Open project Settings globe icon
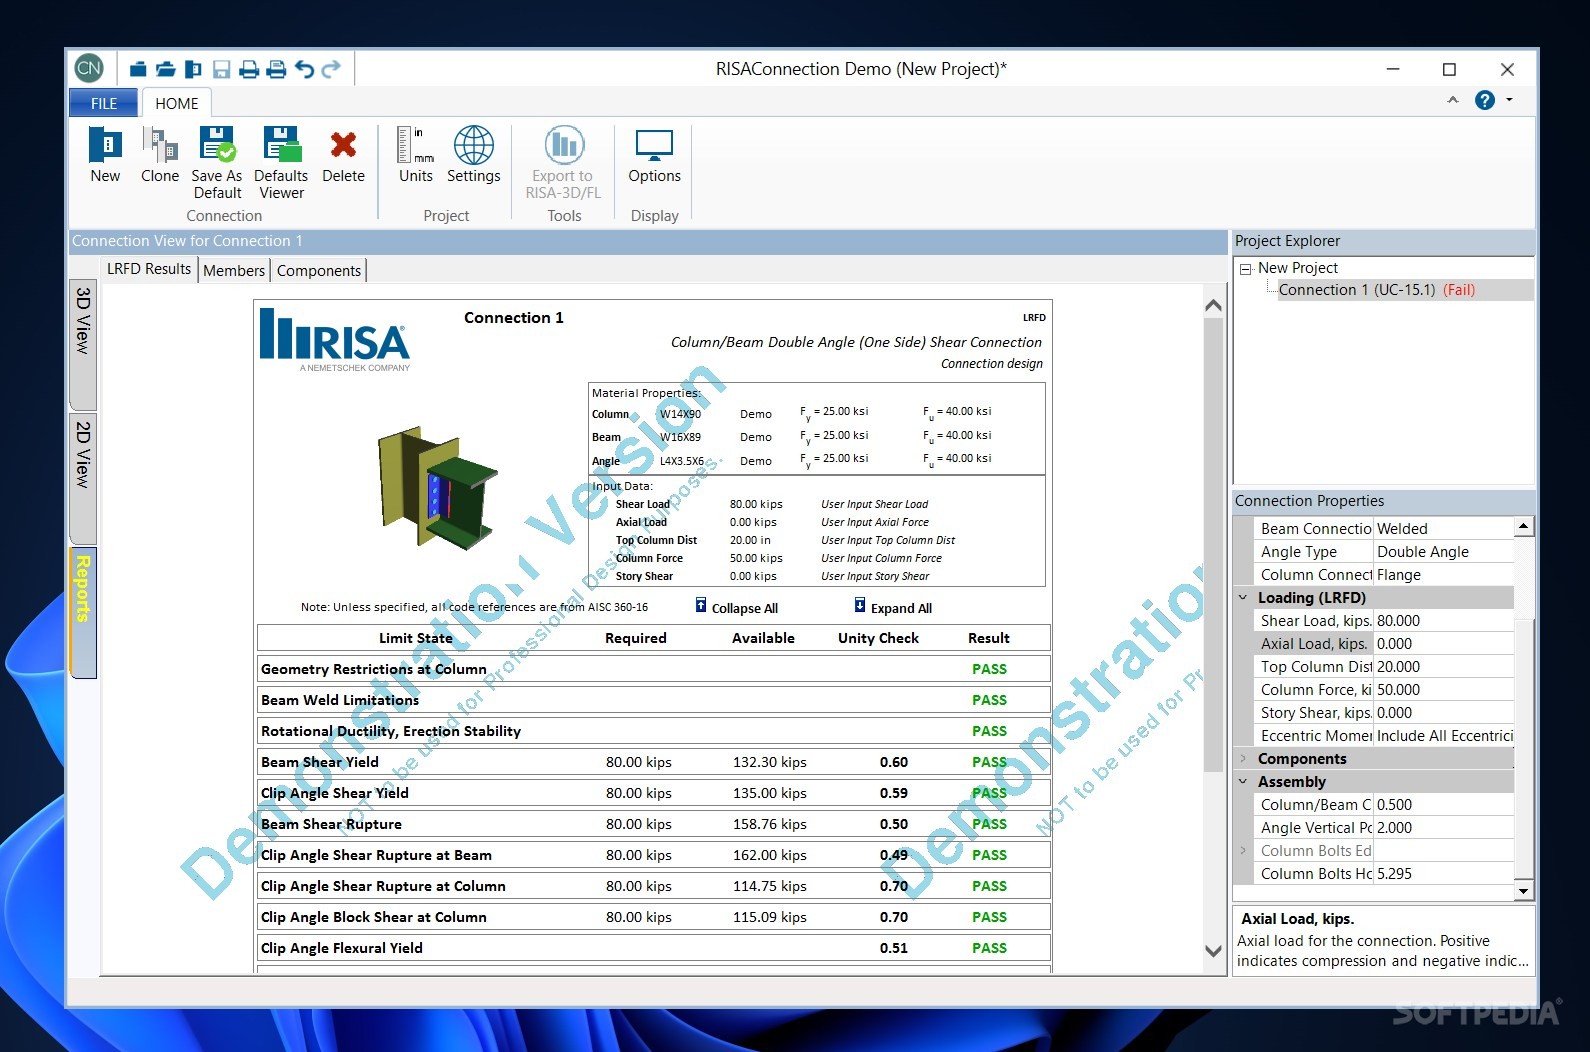 click(473, 156)
